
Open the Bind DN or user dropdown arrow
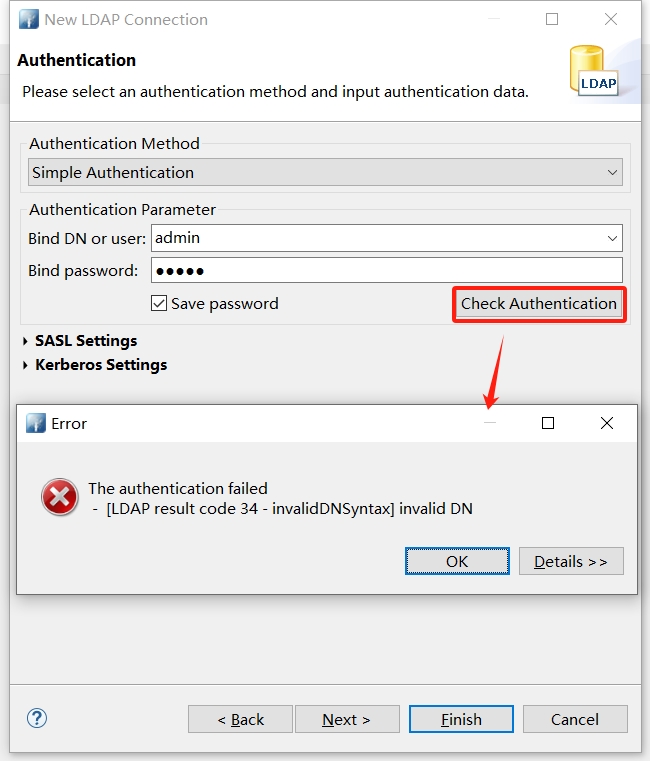pos(612,238)
